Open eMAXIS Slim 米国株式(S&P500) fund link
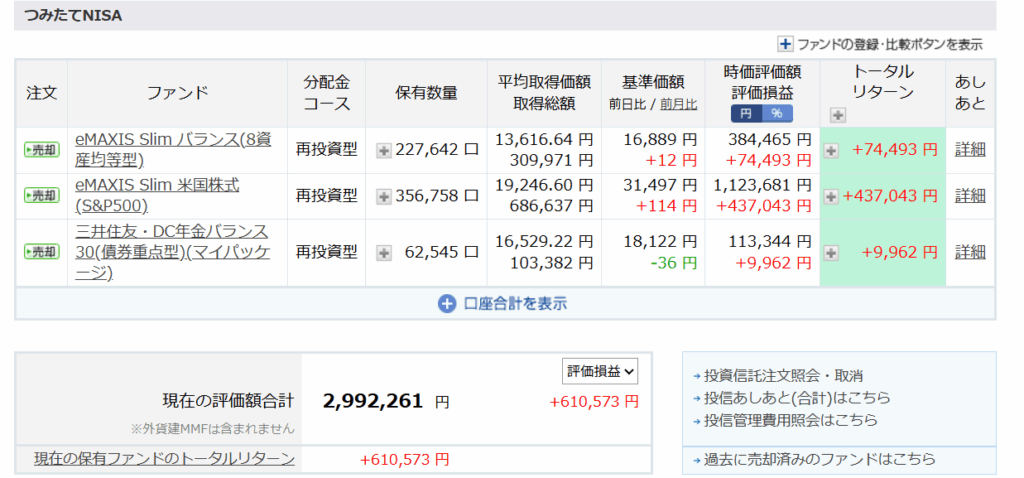This screenshot has height=478, width=1024. tap(157, 195)
